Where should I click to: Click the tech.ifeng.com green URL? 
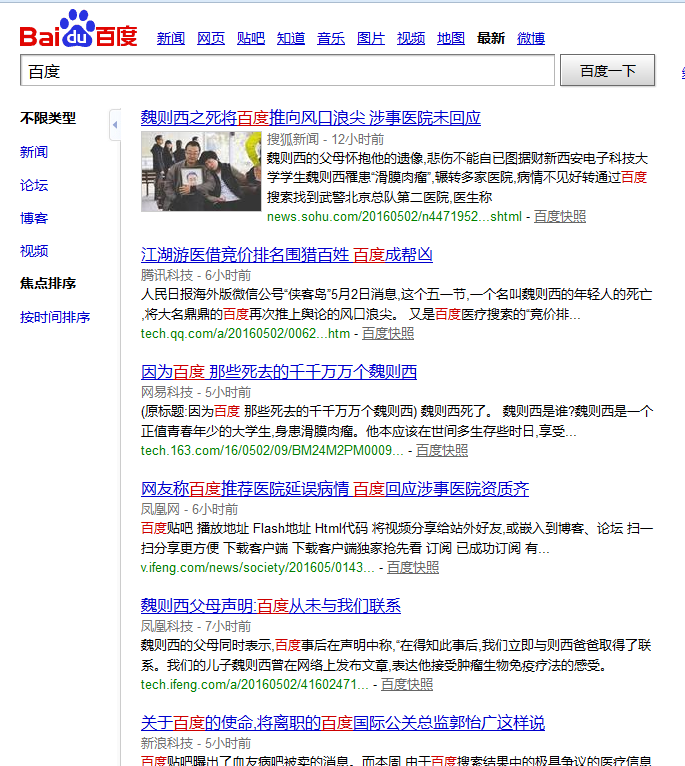tap(255, 684)
